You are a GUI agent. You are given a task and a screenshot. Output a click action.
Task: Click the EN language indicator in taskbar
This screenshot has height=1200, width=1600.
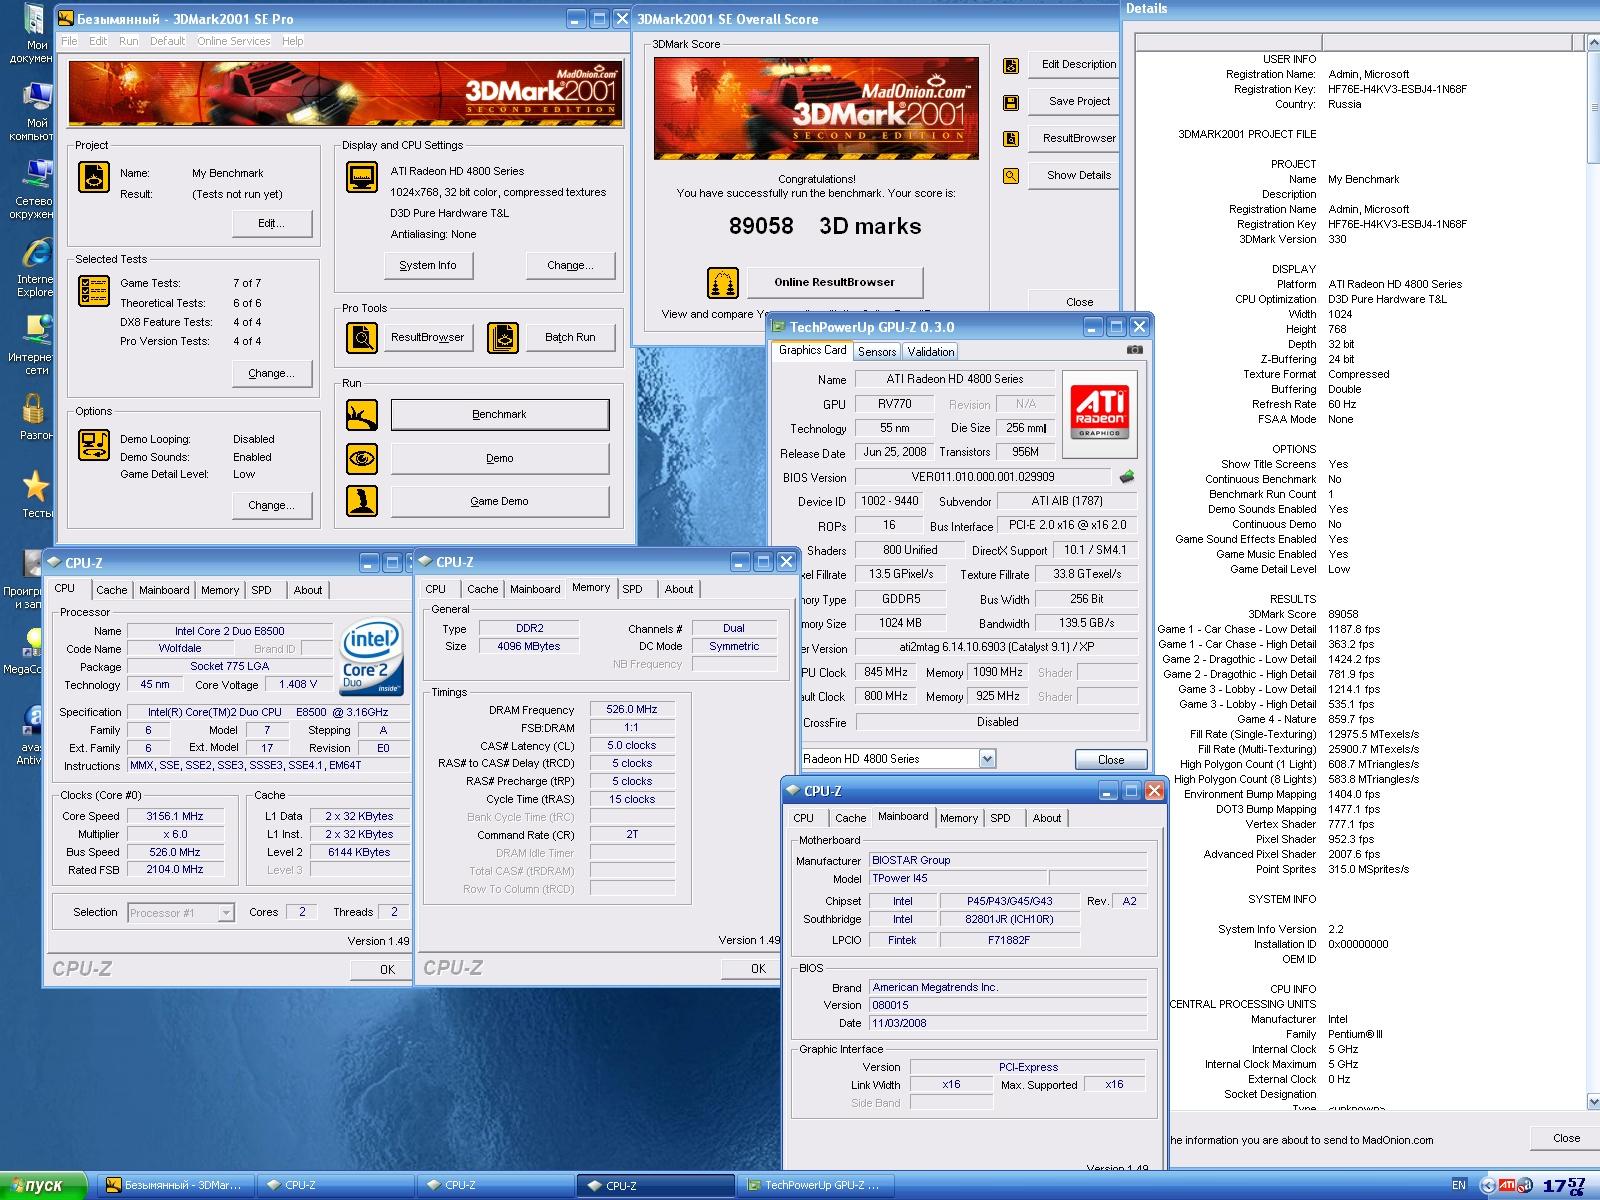[1459, 1185]
